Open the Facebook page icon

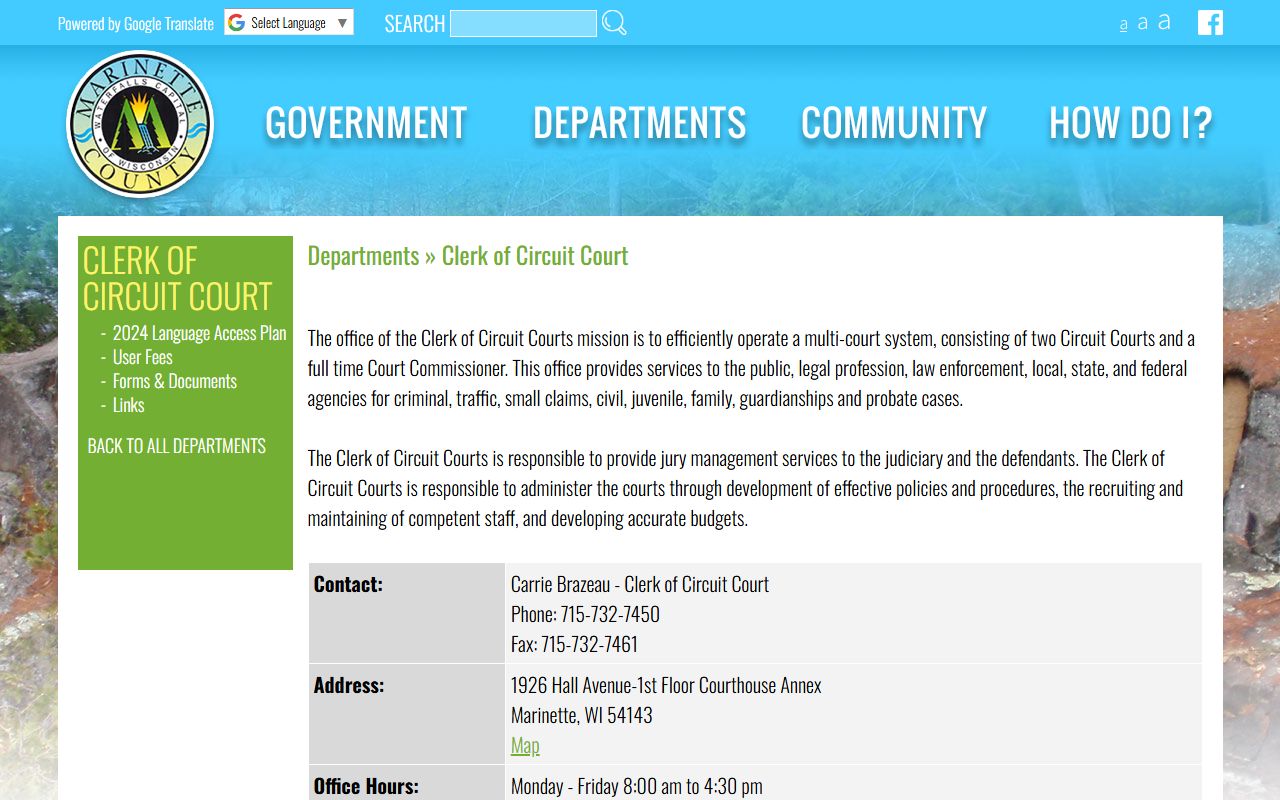coord(1210,22)
